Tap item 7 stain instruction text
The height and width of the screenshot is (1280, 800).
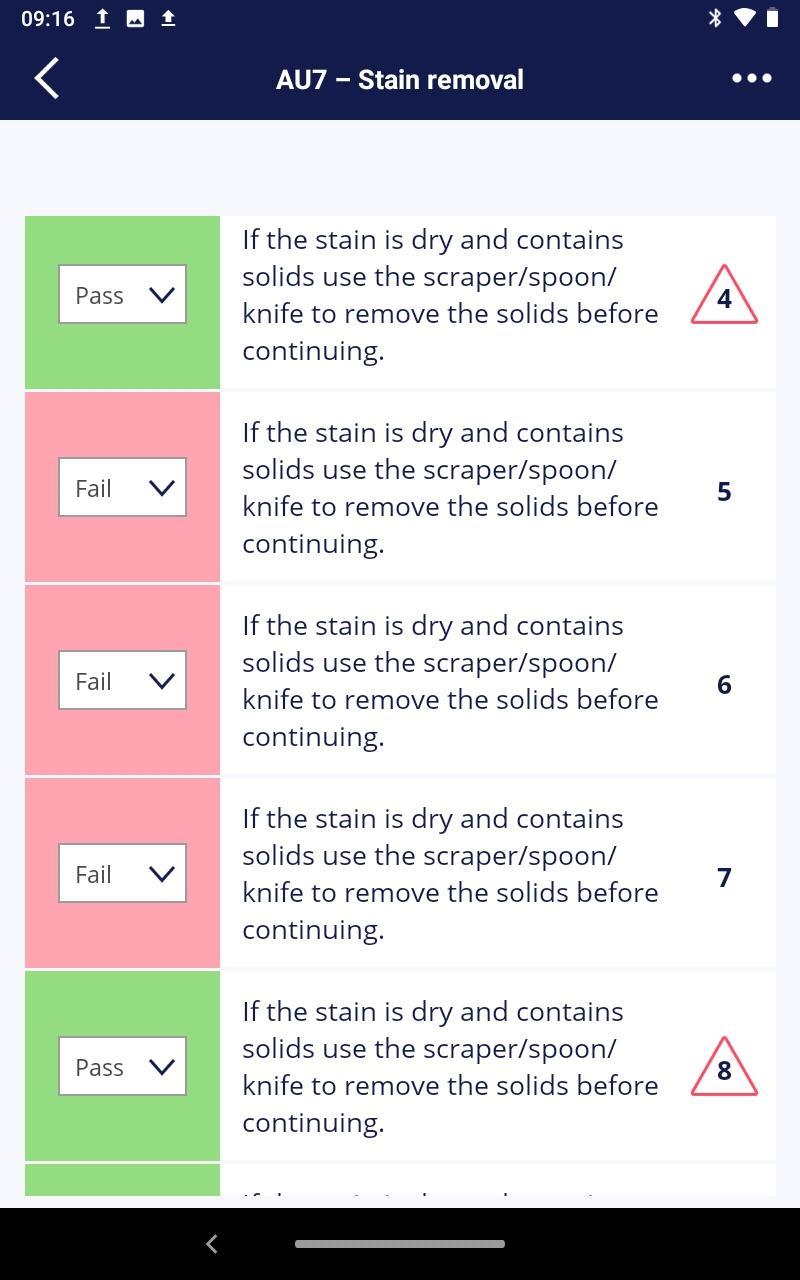point(450,874)
